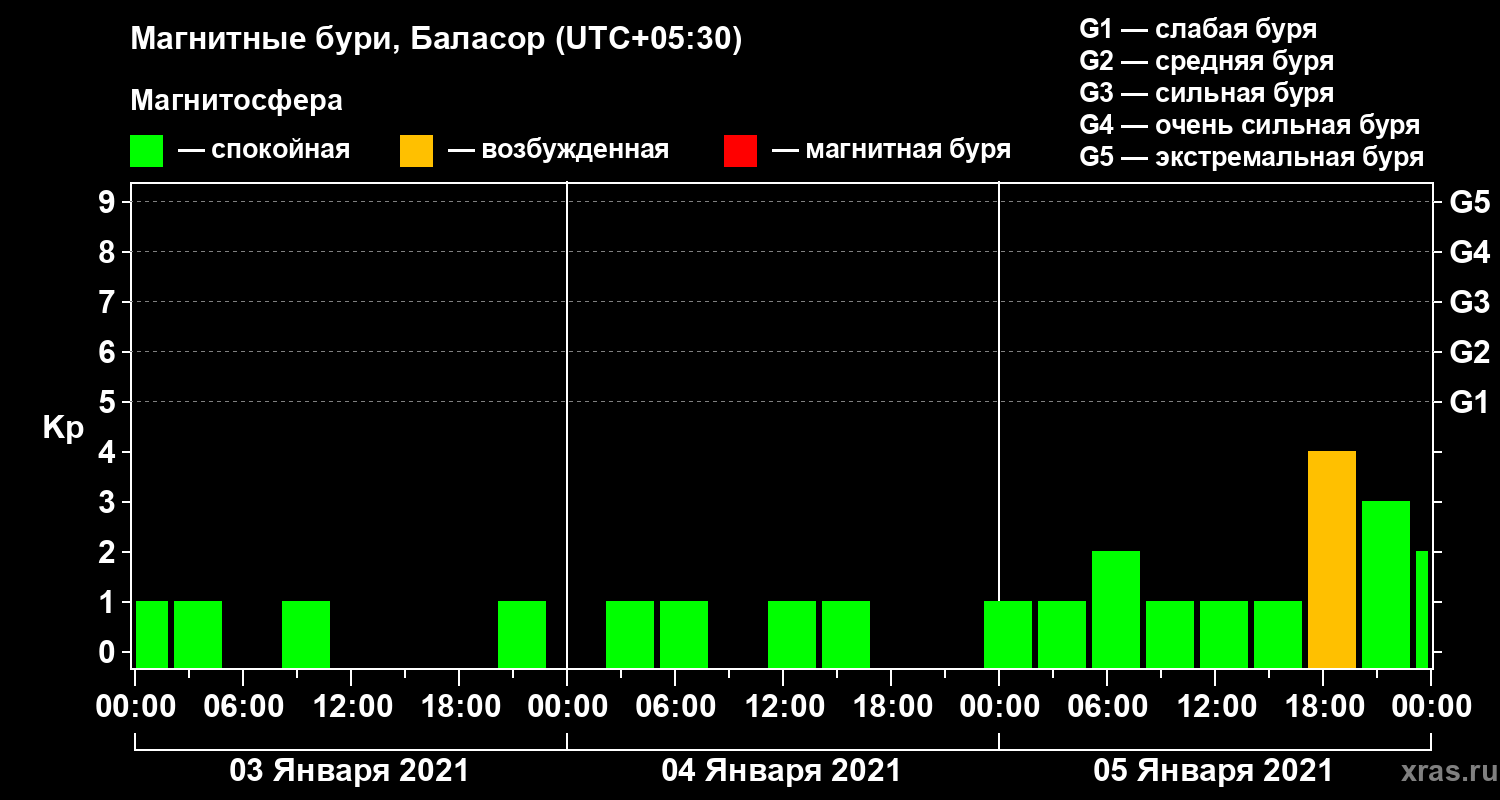Click the 'Магнитосфера' heading
Image resolution: width=1500 pixels, height=800 pixels.
236,101
